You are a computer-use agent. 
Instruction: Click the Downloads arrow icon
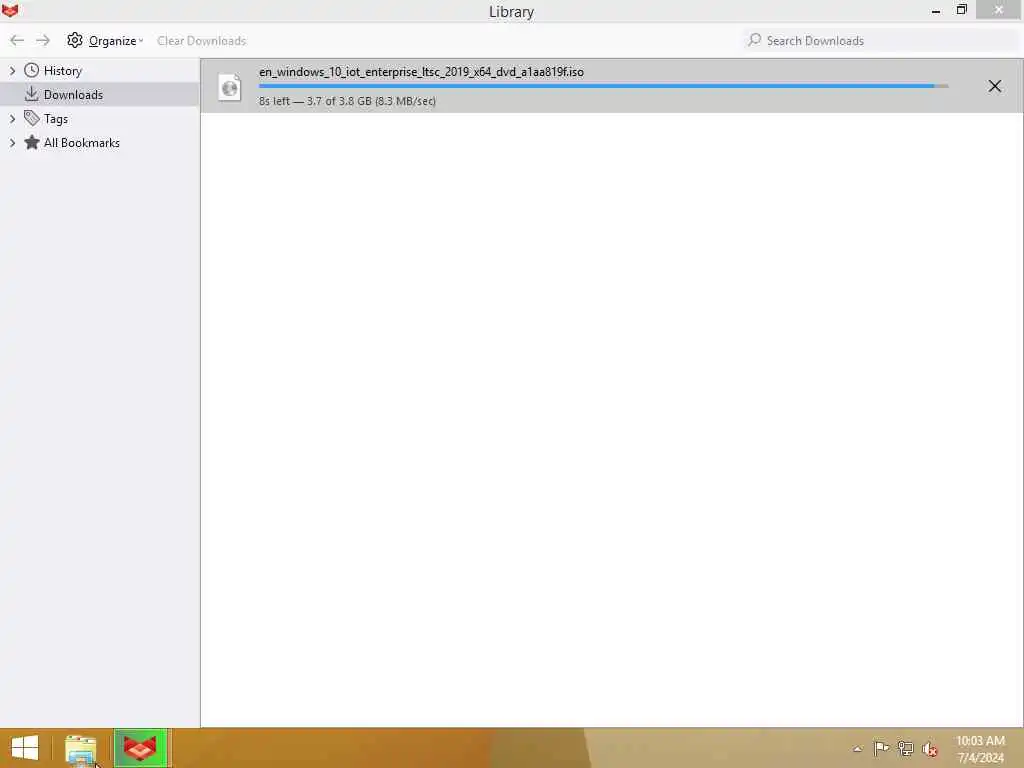pos(31,94)
